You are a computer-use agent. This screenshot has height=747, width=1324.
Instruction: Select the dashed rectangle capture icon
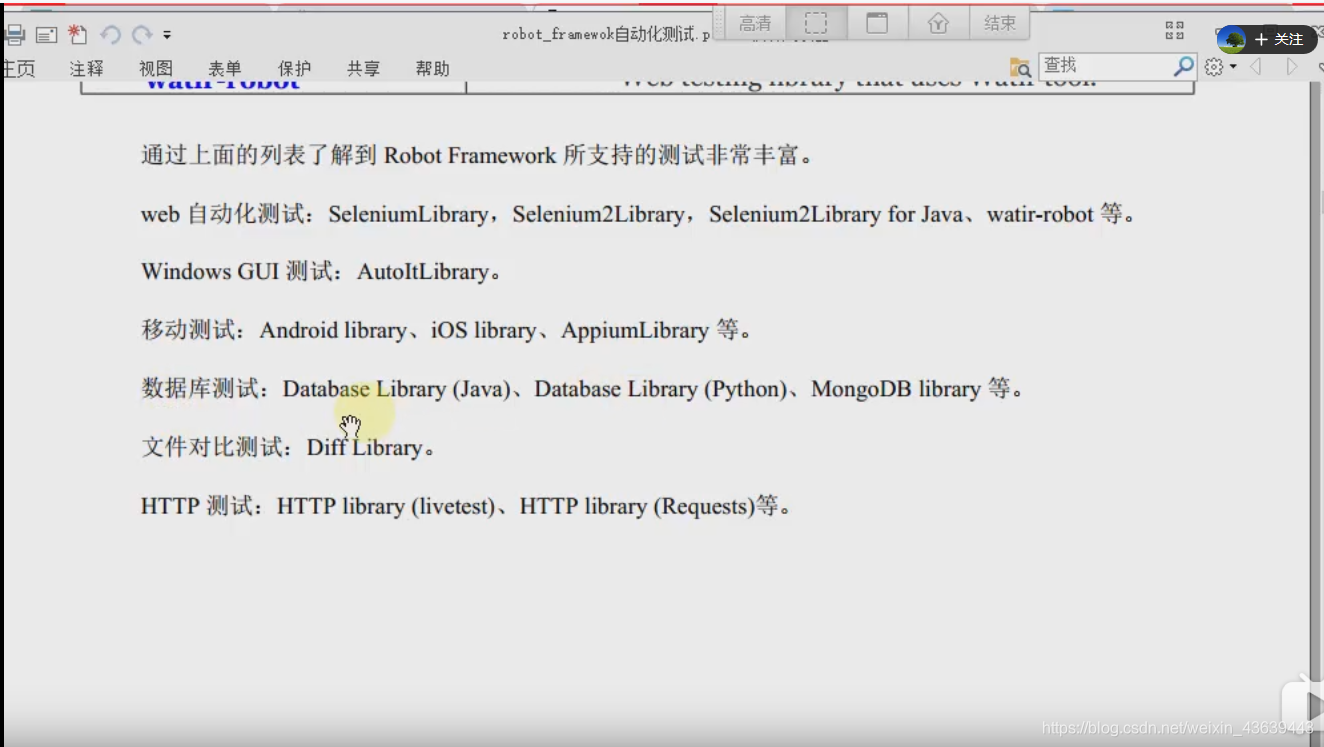tap(816, 23)
